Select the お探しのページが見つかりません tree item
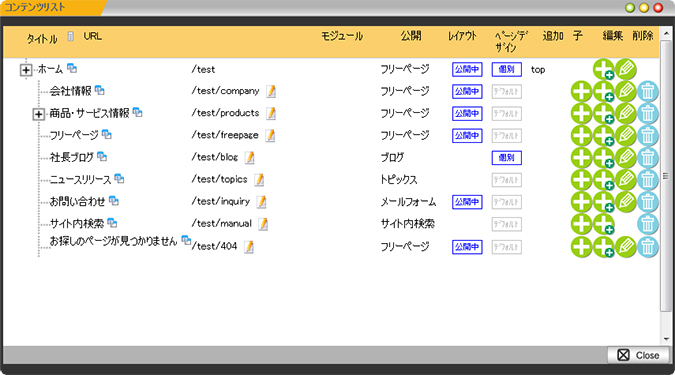This screenshot has height=375, width=675. pos(113,241)
